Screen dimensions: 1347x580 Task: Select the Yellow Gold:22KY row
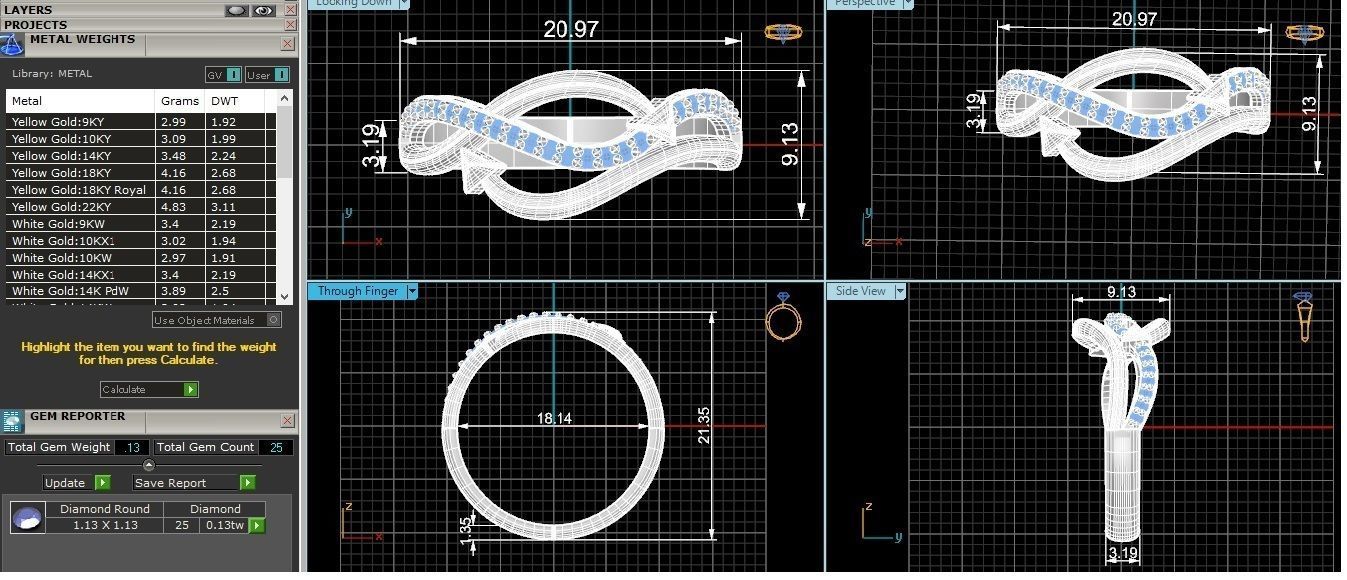click(141, 207)
